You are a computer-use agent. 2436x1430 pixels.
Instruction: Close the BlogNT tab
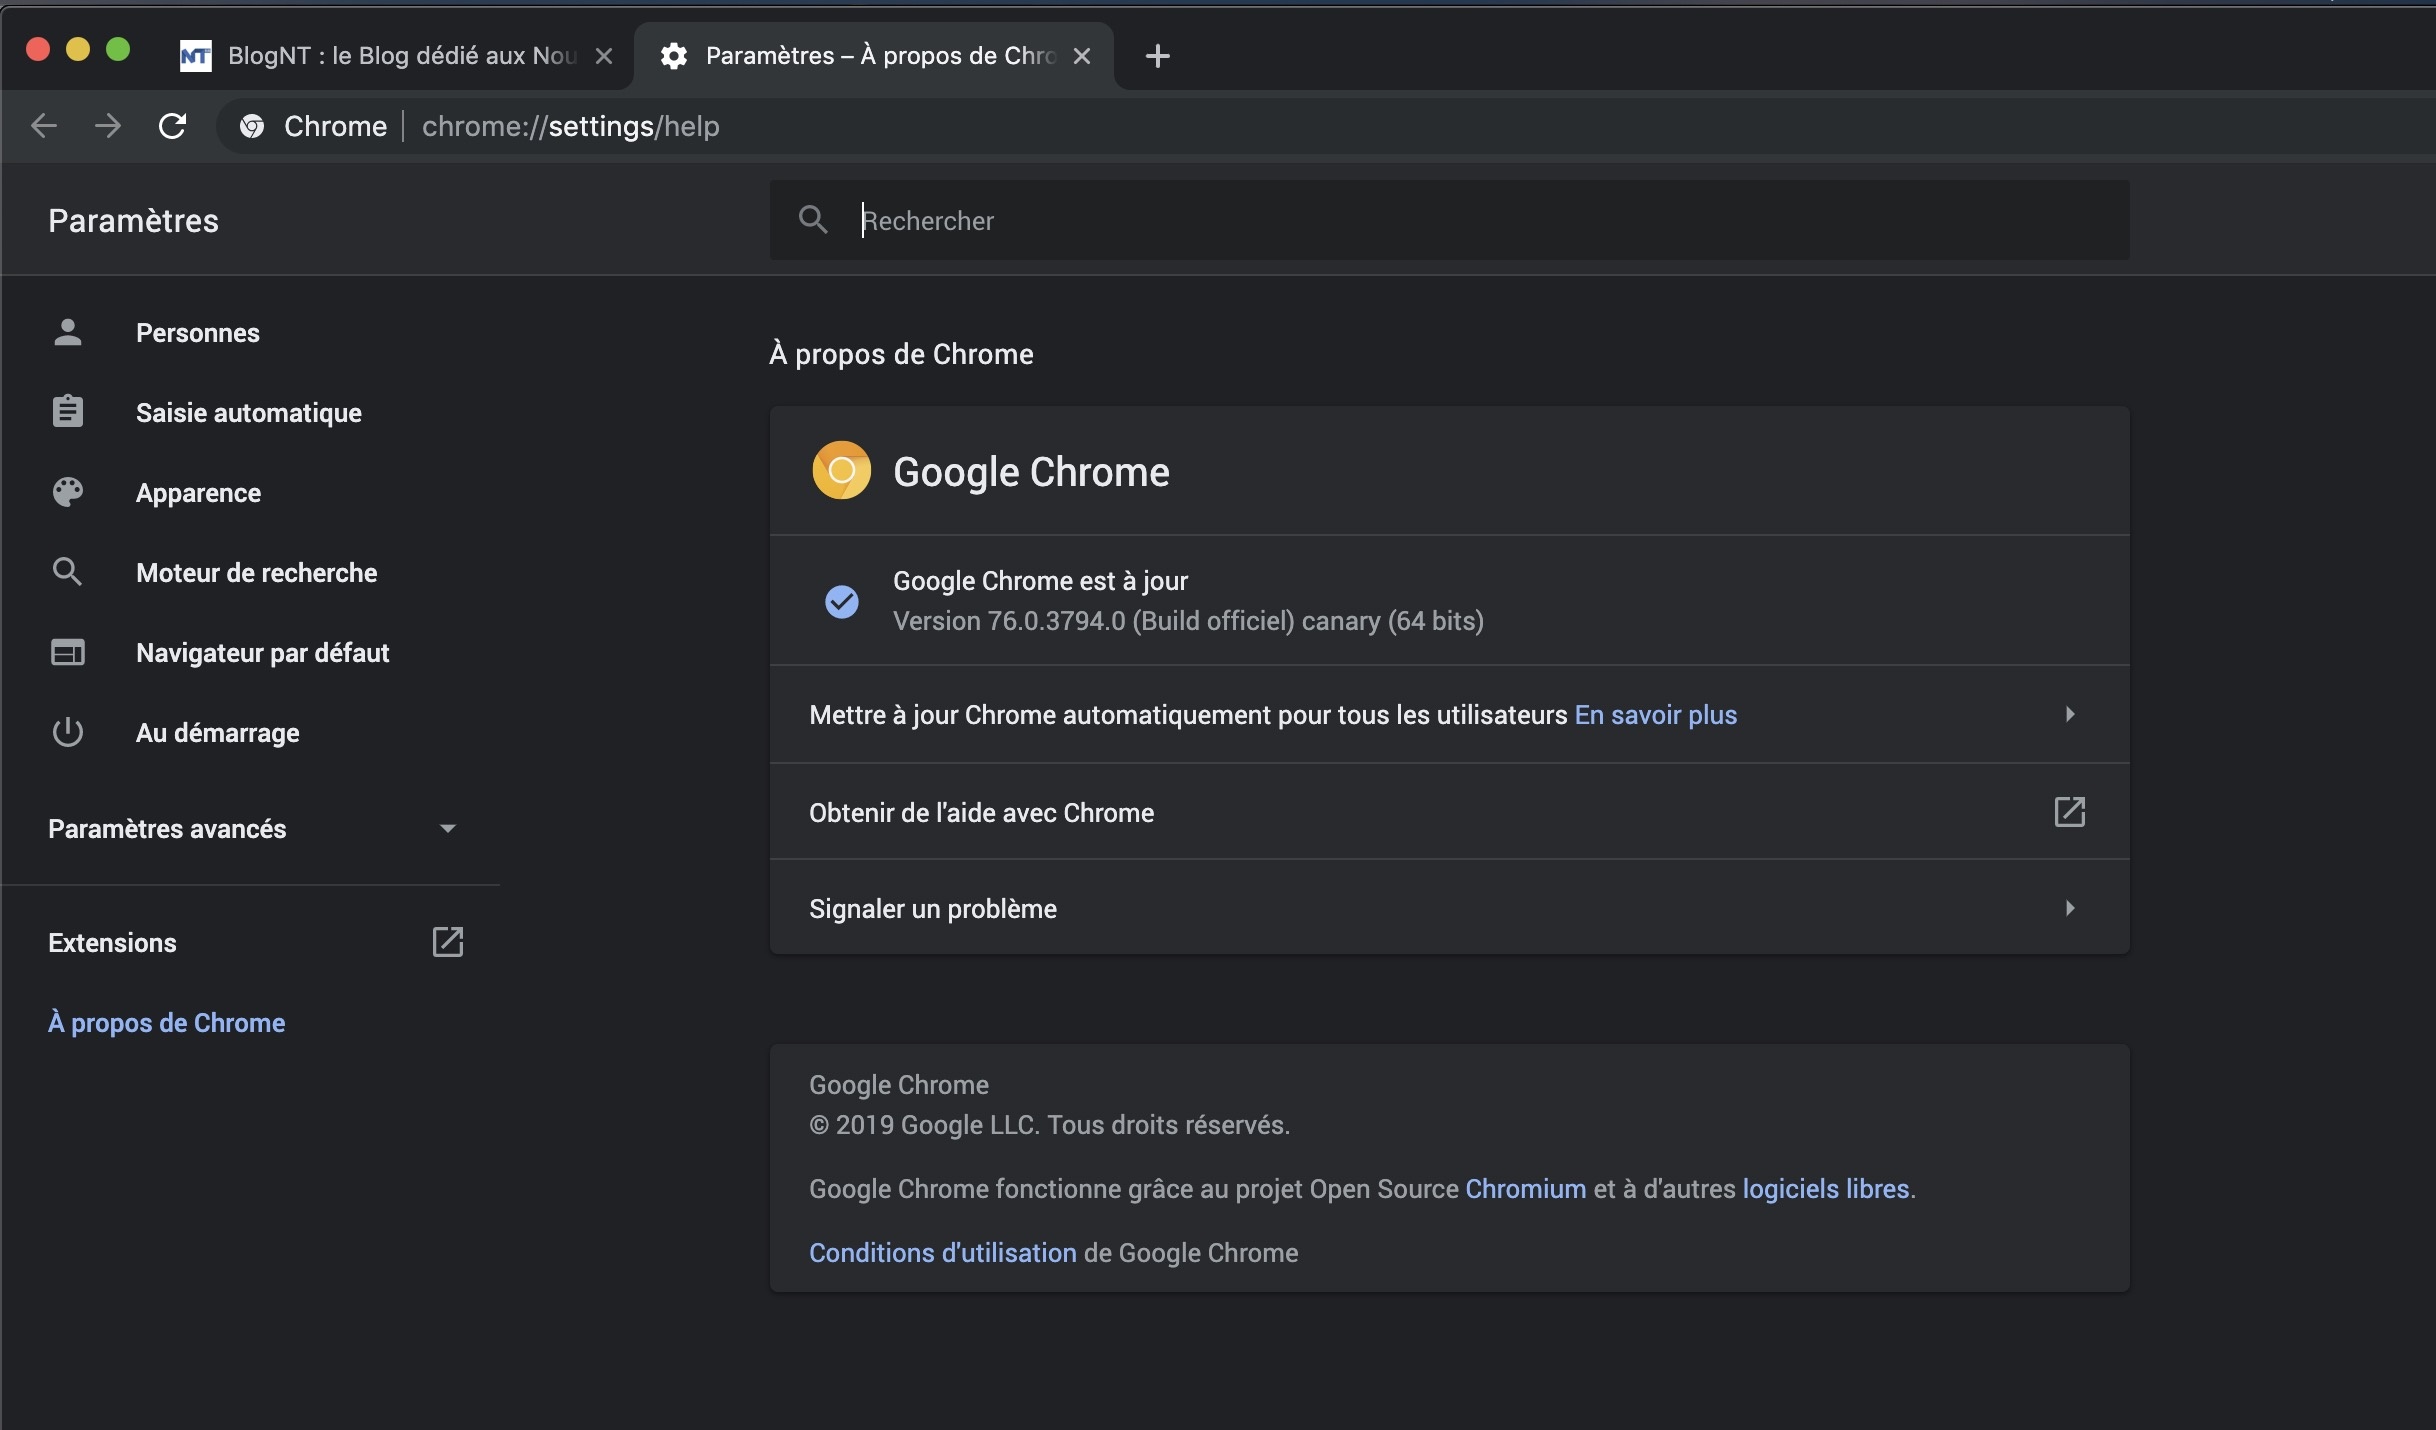click(604, 56)
